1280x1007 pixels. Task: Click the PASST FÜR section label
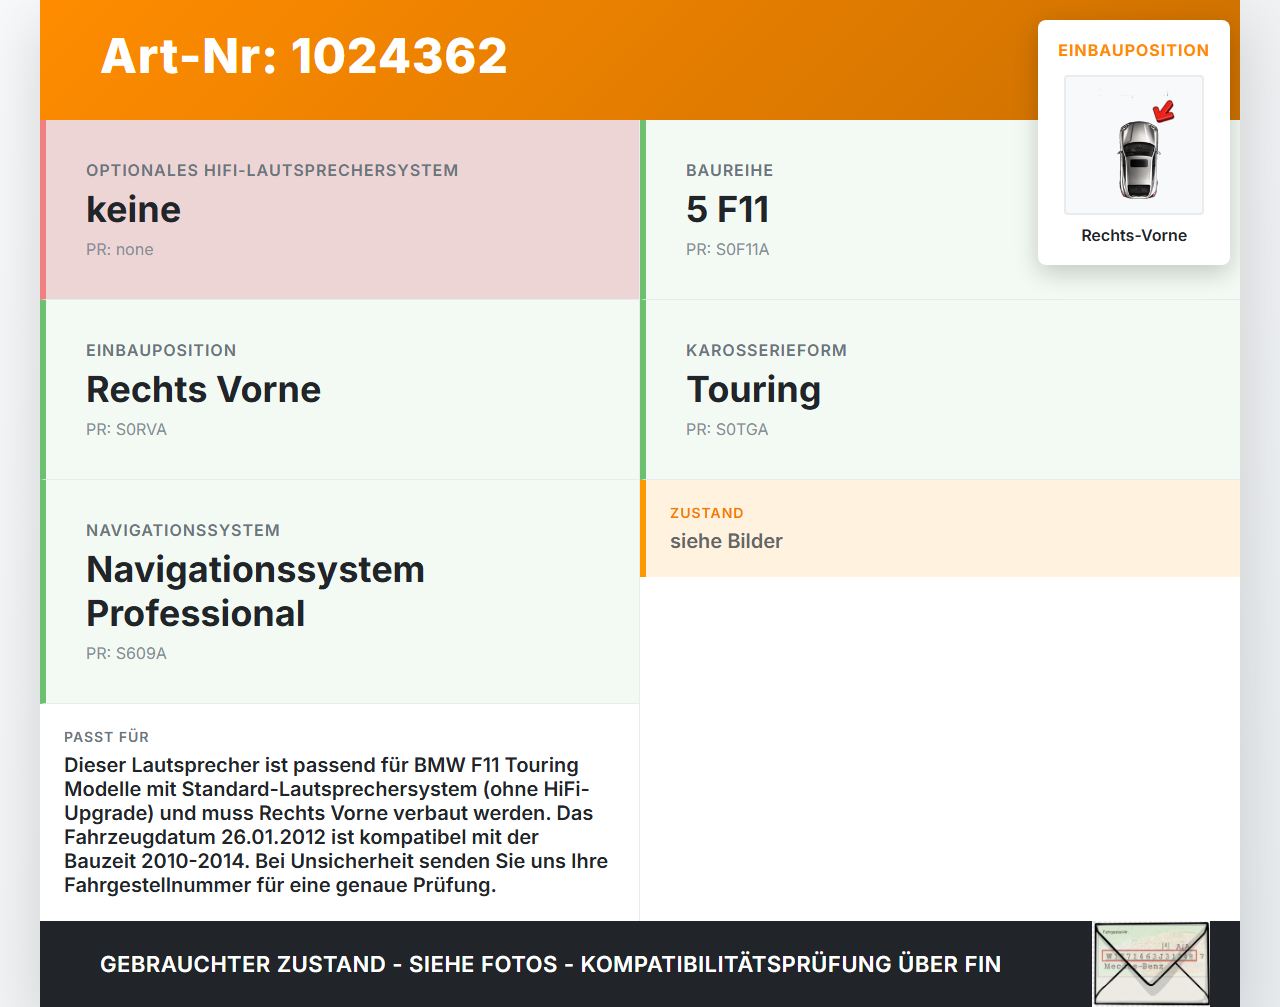[106, 737]
